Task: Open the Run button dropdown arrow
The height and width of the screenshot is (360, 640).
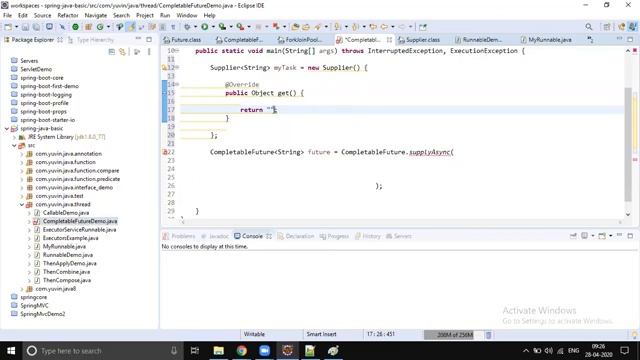Action: (x=213, y=27)
